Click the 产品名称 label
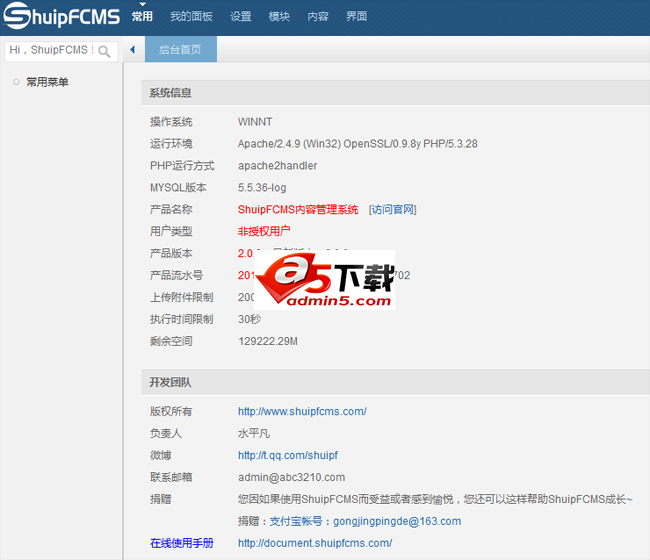This screenshot has width=650, height=560. coord(171,210)
